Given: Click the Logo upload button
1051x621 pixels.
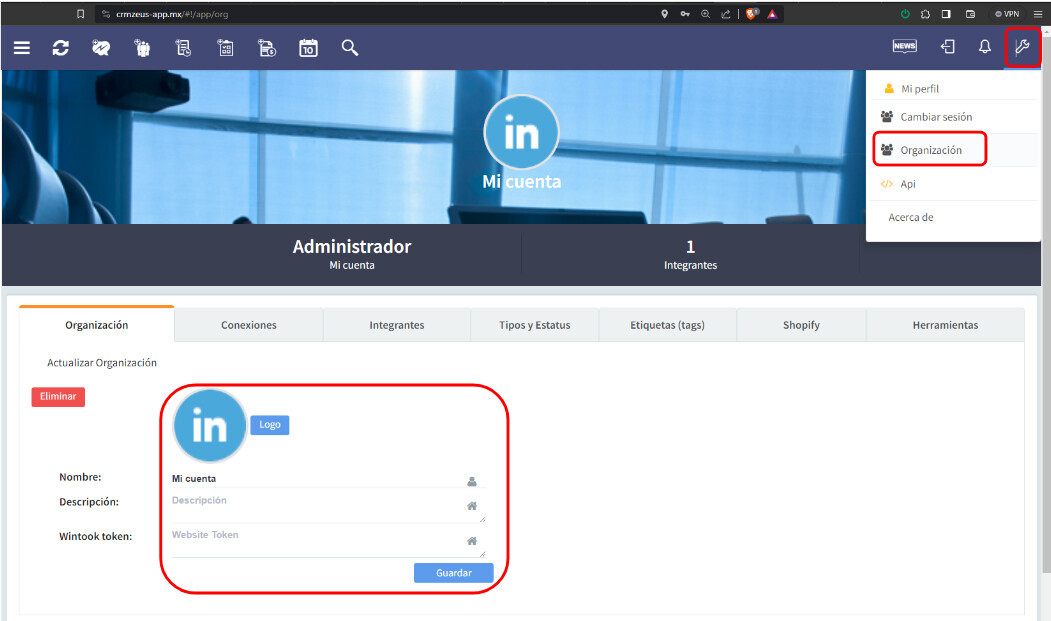Looking at the screenshot, I should tap(269, 425).
